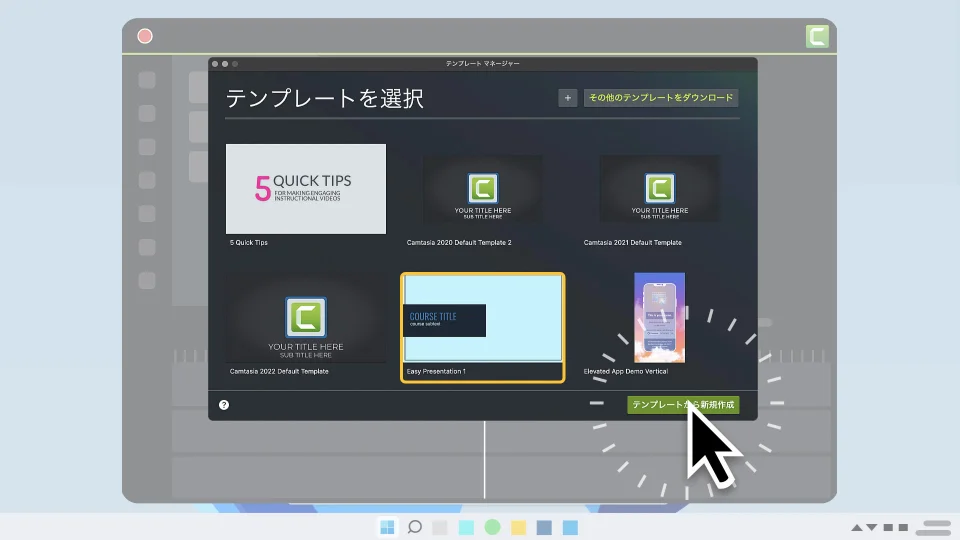
Task: Click the up triangle in the system tray
Action: pyautogui.click(x=857, y=527)
